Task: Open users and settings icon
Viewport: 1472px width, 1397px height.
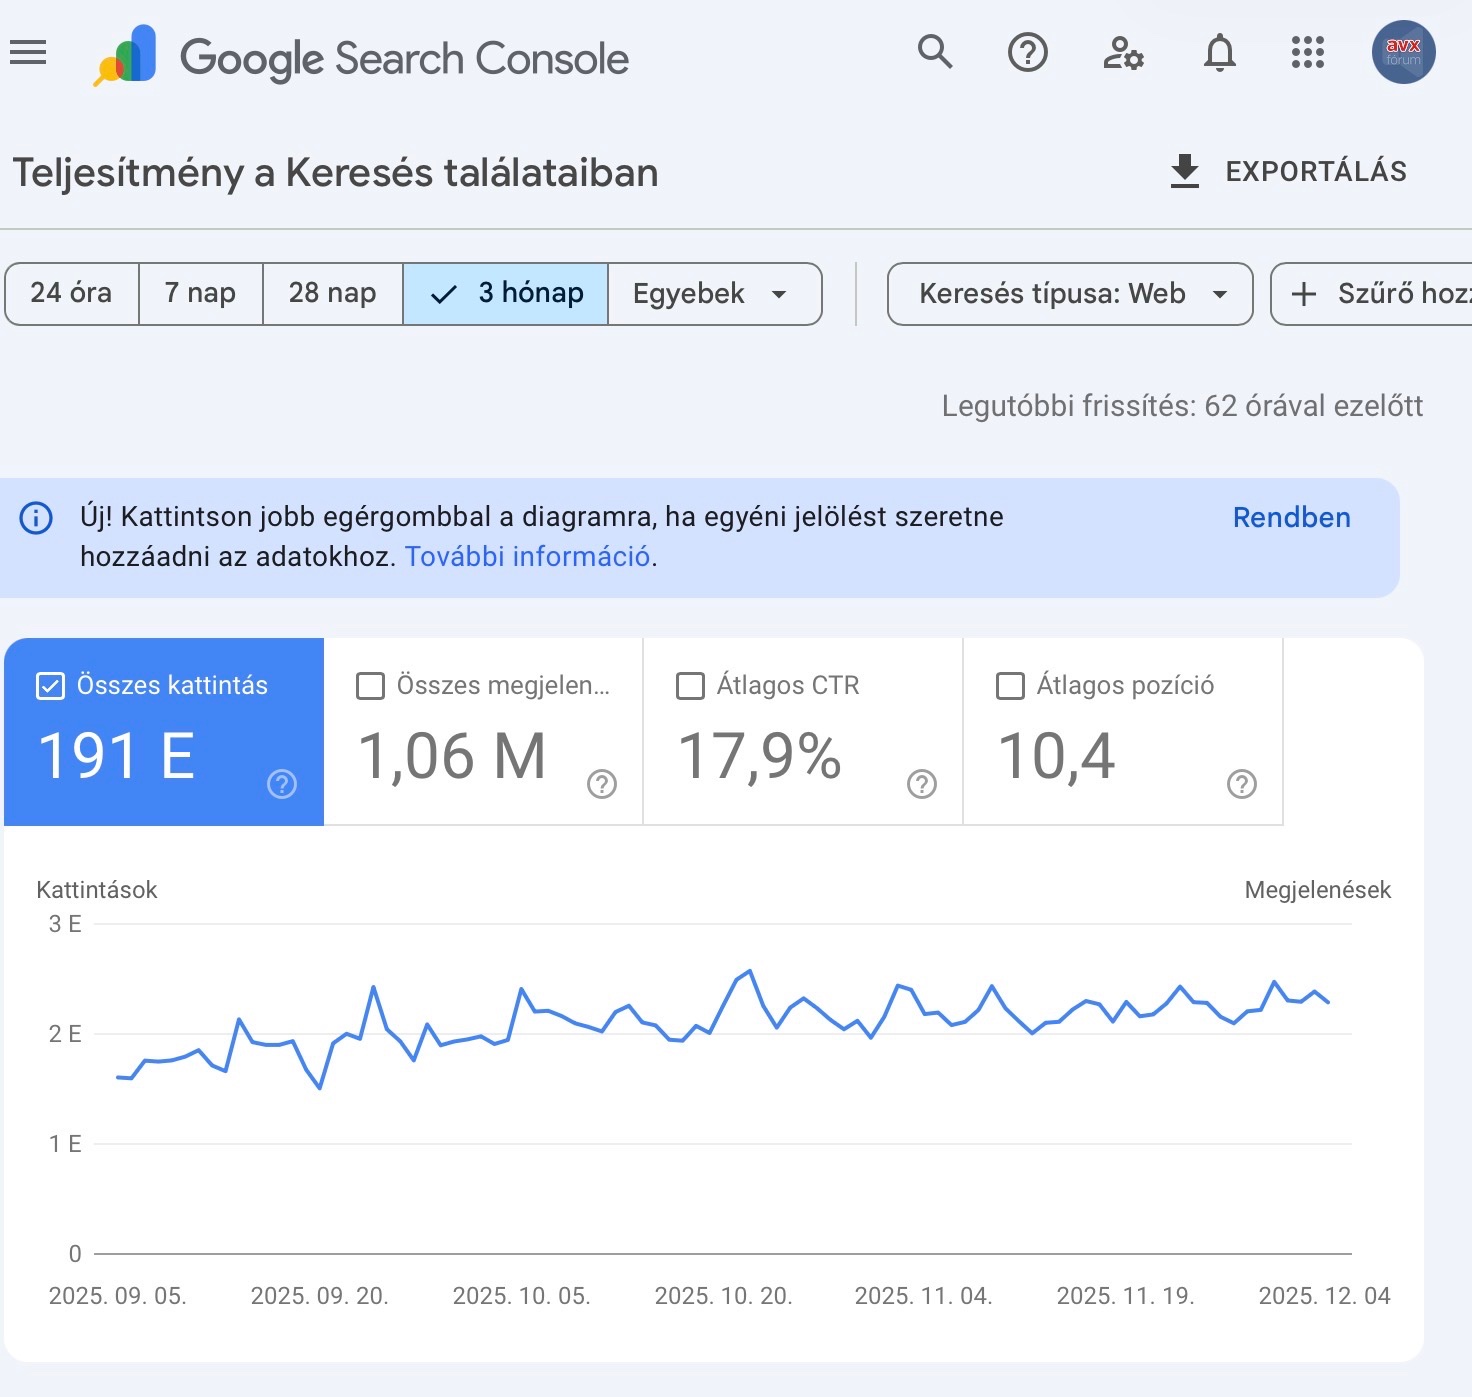Action: pos(1123,52)
